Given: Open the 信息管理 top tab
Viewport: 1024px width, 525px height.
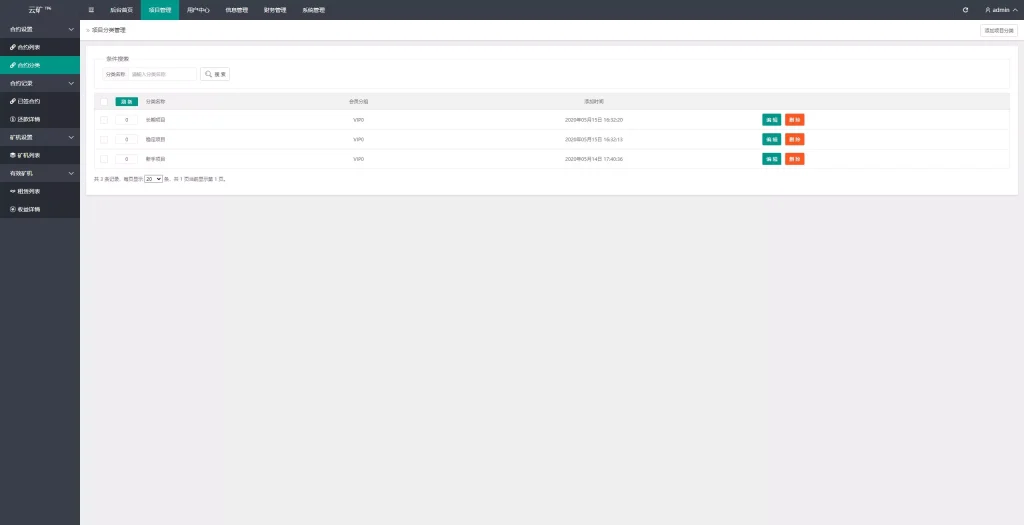Looking at the screenshot, I should coord(236,10).
